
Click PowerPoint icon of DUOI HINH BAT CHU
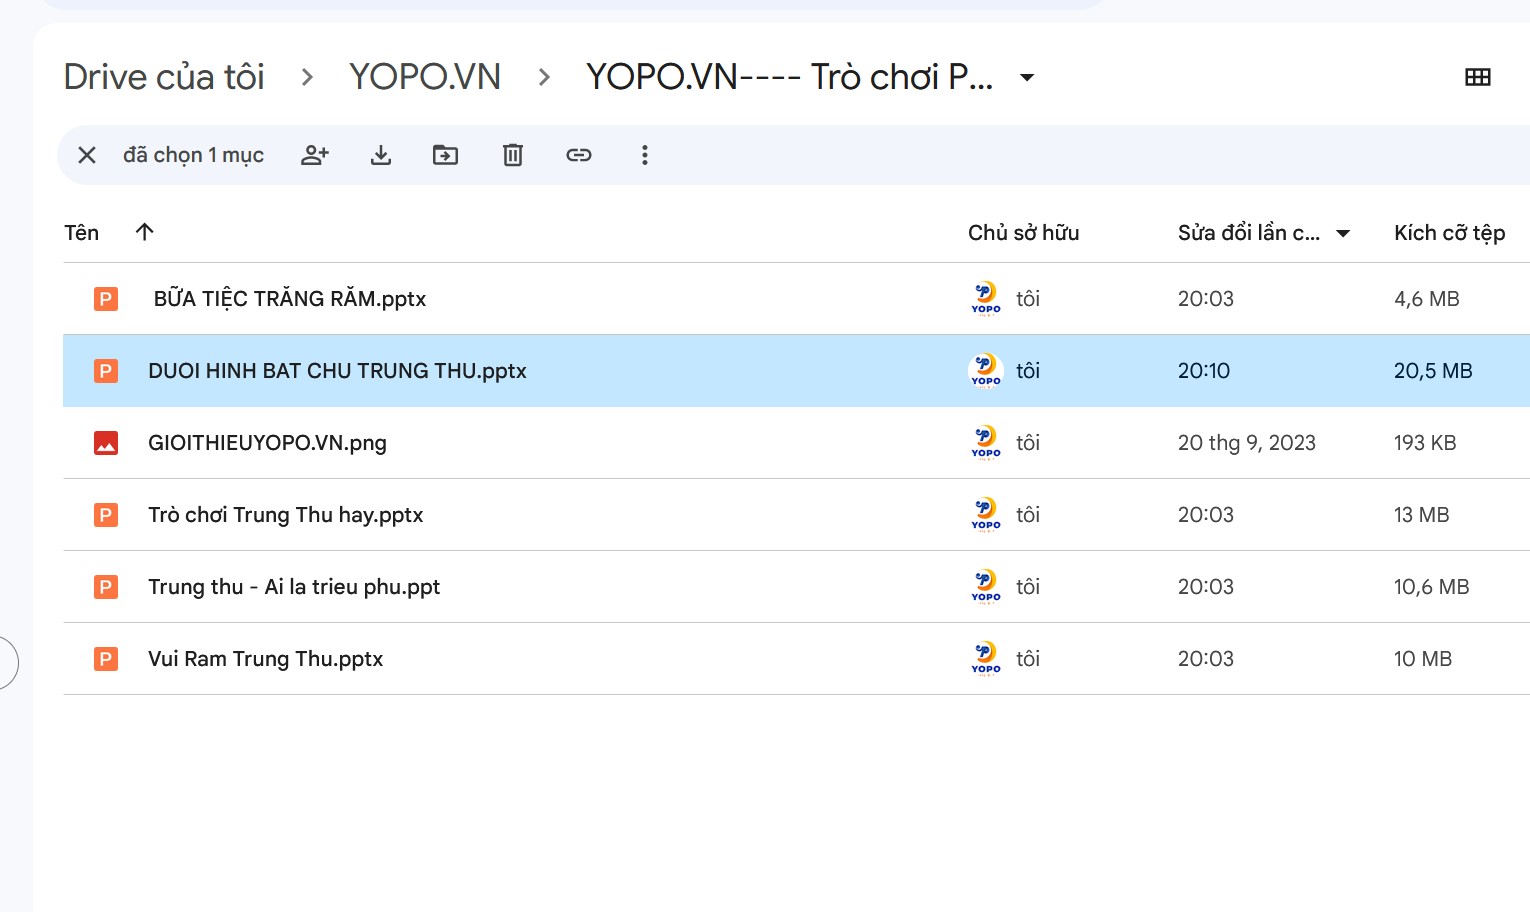point(106,371)
